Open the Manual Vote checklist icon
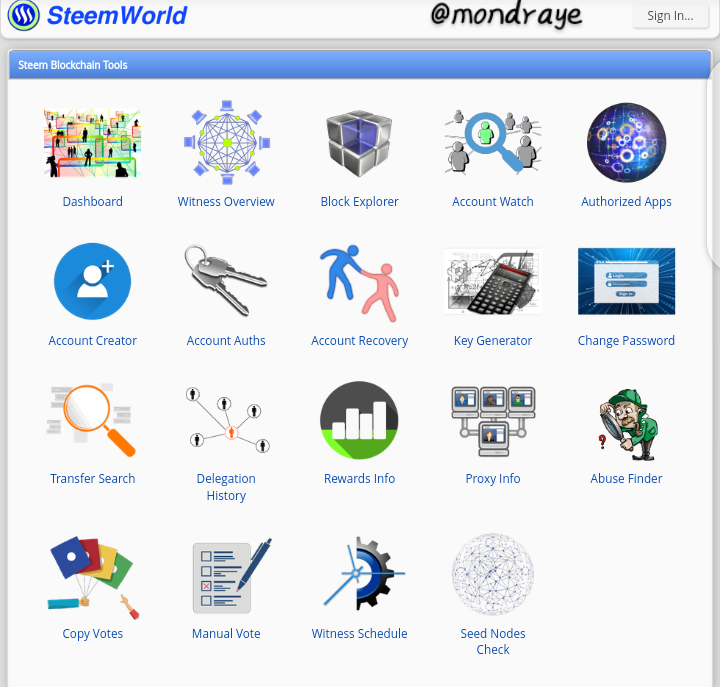 point(232,576)
